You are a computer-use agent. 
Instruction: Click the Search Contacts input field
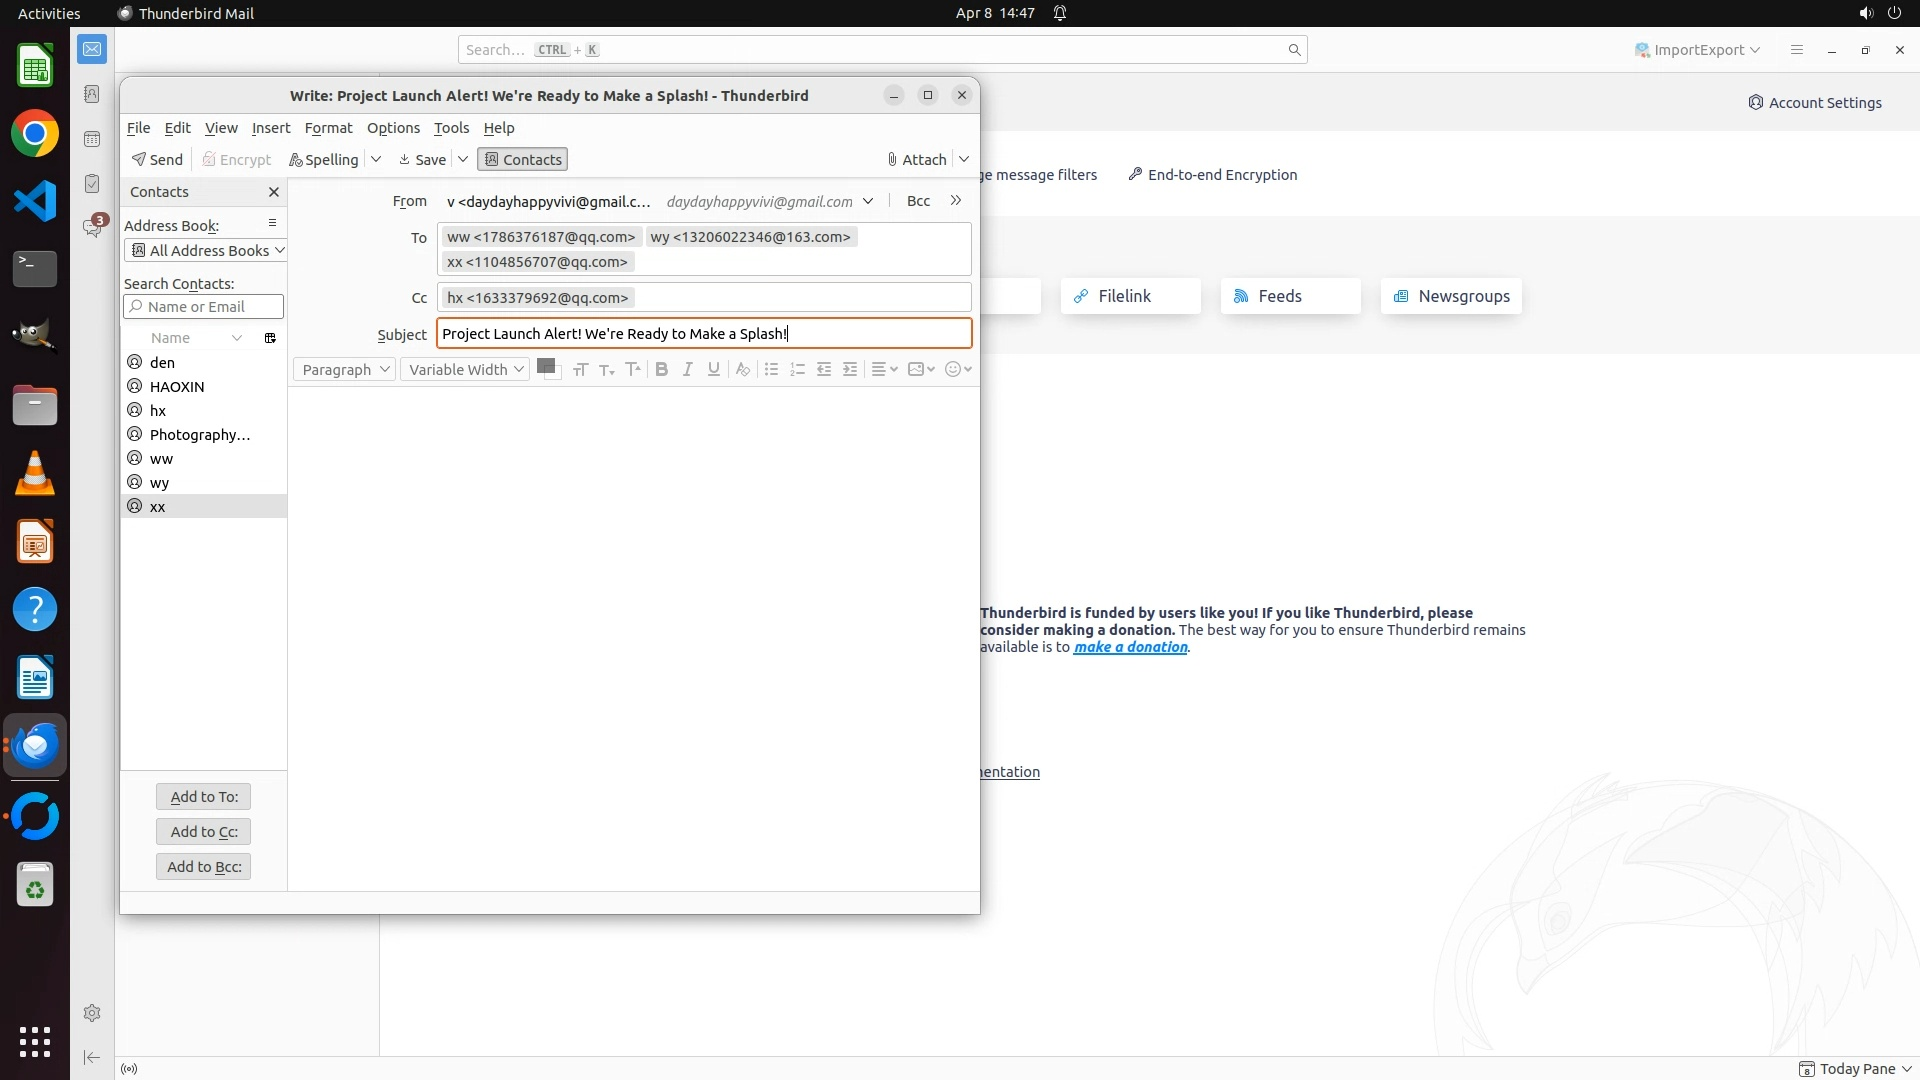[x=204, y=307]
